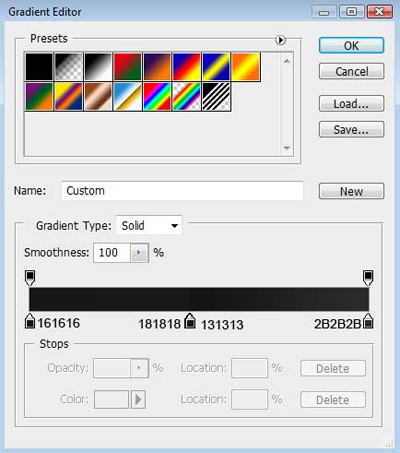Choose the orange-yellow-orange gradient preset
The width and height of the screenshot is (400, 453).
245,67
